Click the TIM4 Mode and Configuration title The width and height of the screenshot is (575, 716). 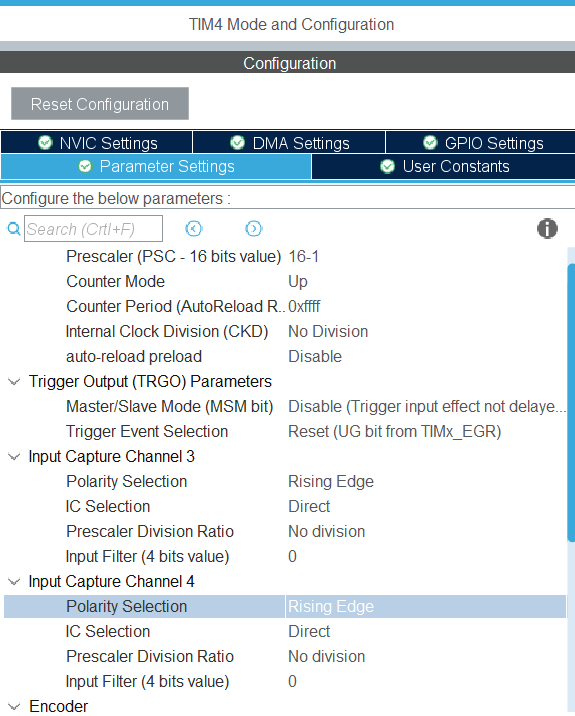click(291, 24)
